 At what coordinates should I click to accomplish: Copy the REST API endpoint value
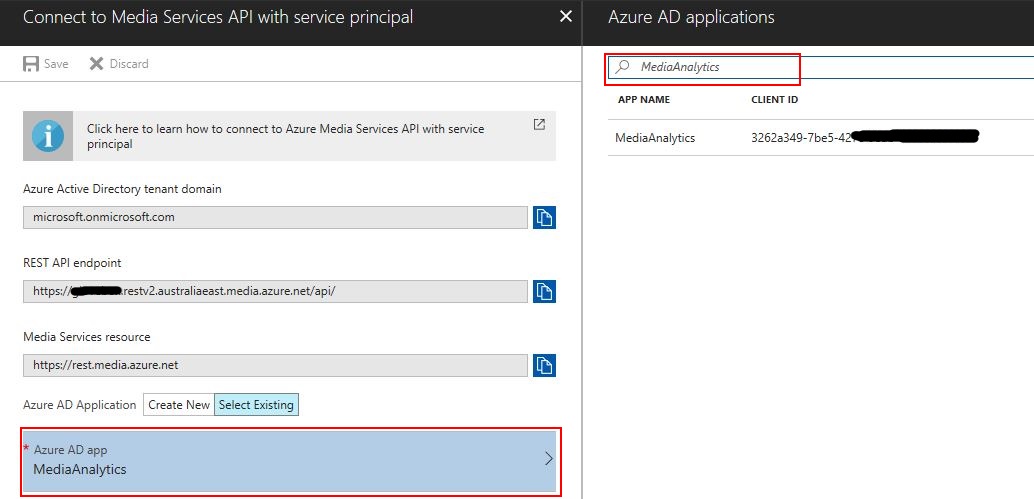(544, 291)
